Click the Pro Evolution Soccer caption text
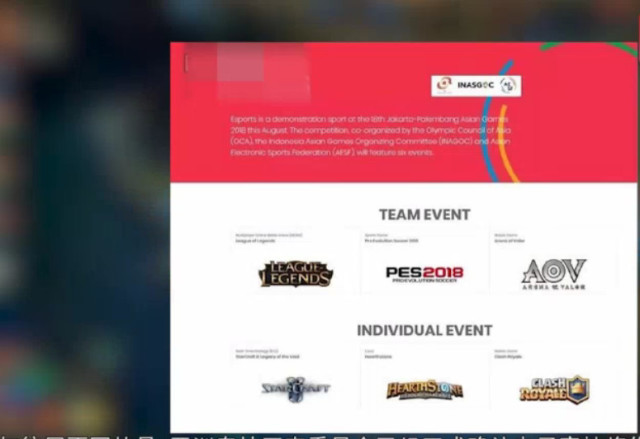The width and height of the screenshot is (640, 439). click(x=391, y=241)
